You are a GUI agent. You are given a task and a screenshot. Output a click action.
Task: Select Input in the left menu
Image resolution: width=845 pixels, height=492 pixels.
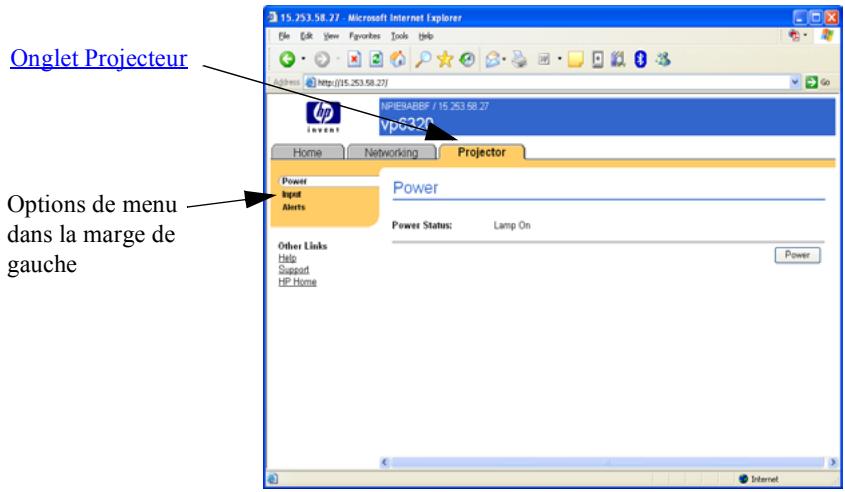292,194
